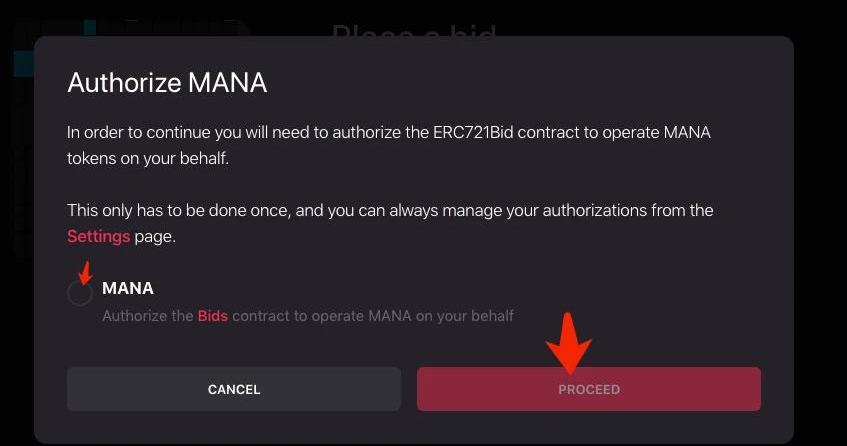Viewport: 847px width, 446px height.
Task: Open the Settings page link
Action: pos(98,237)
